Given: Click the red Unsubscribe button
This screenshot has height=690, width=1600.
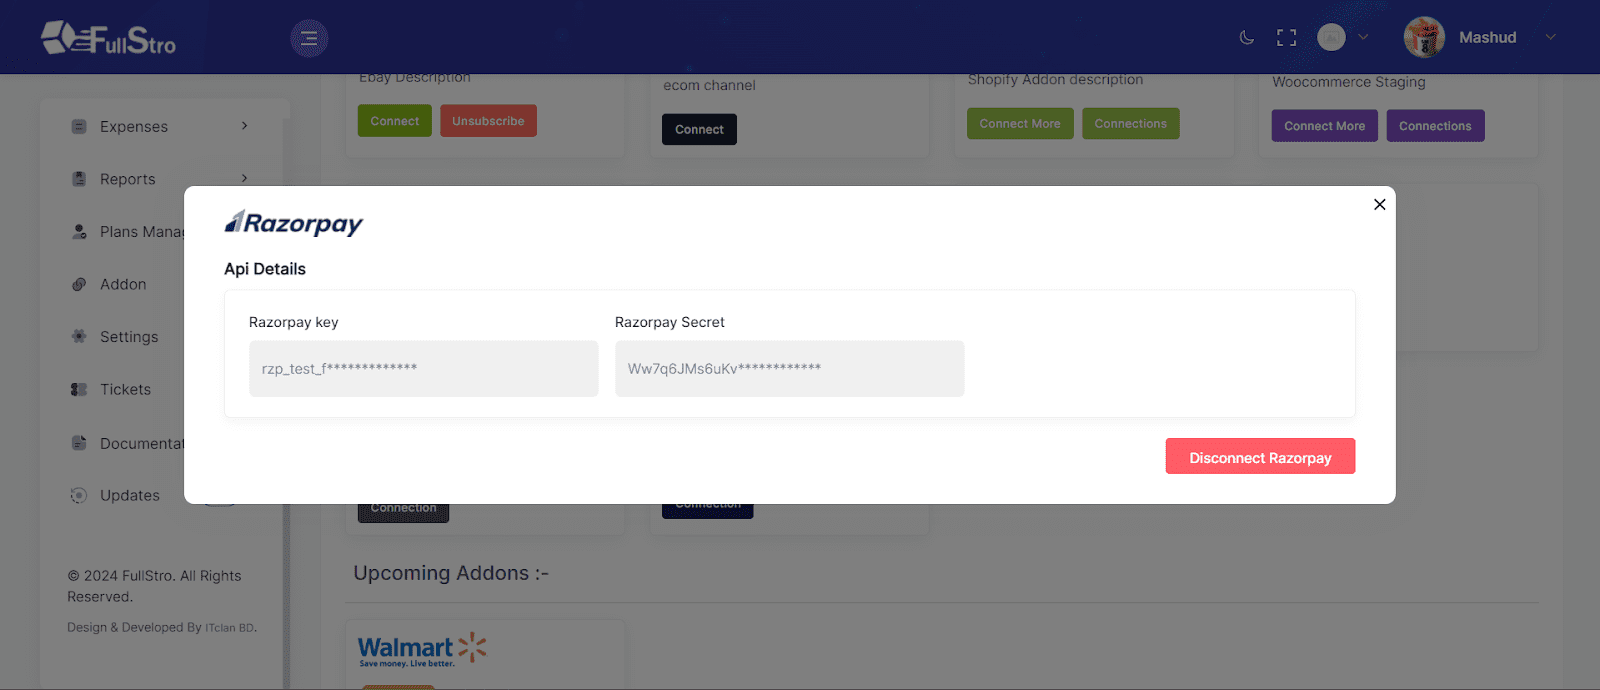Looking at the screenshot, I should point(488,121).
